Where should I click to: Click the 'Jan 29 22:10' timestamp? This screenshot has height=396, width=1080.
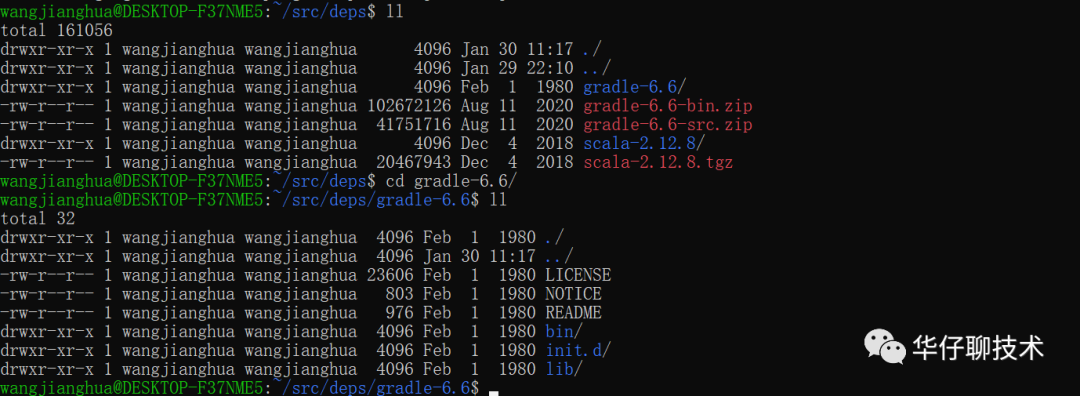[517, 68]
